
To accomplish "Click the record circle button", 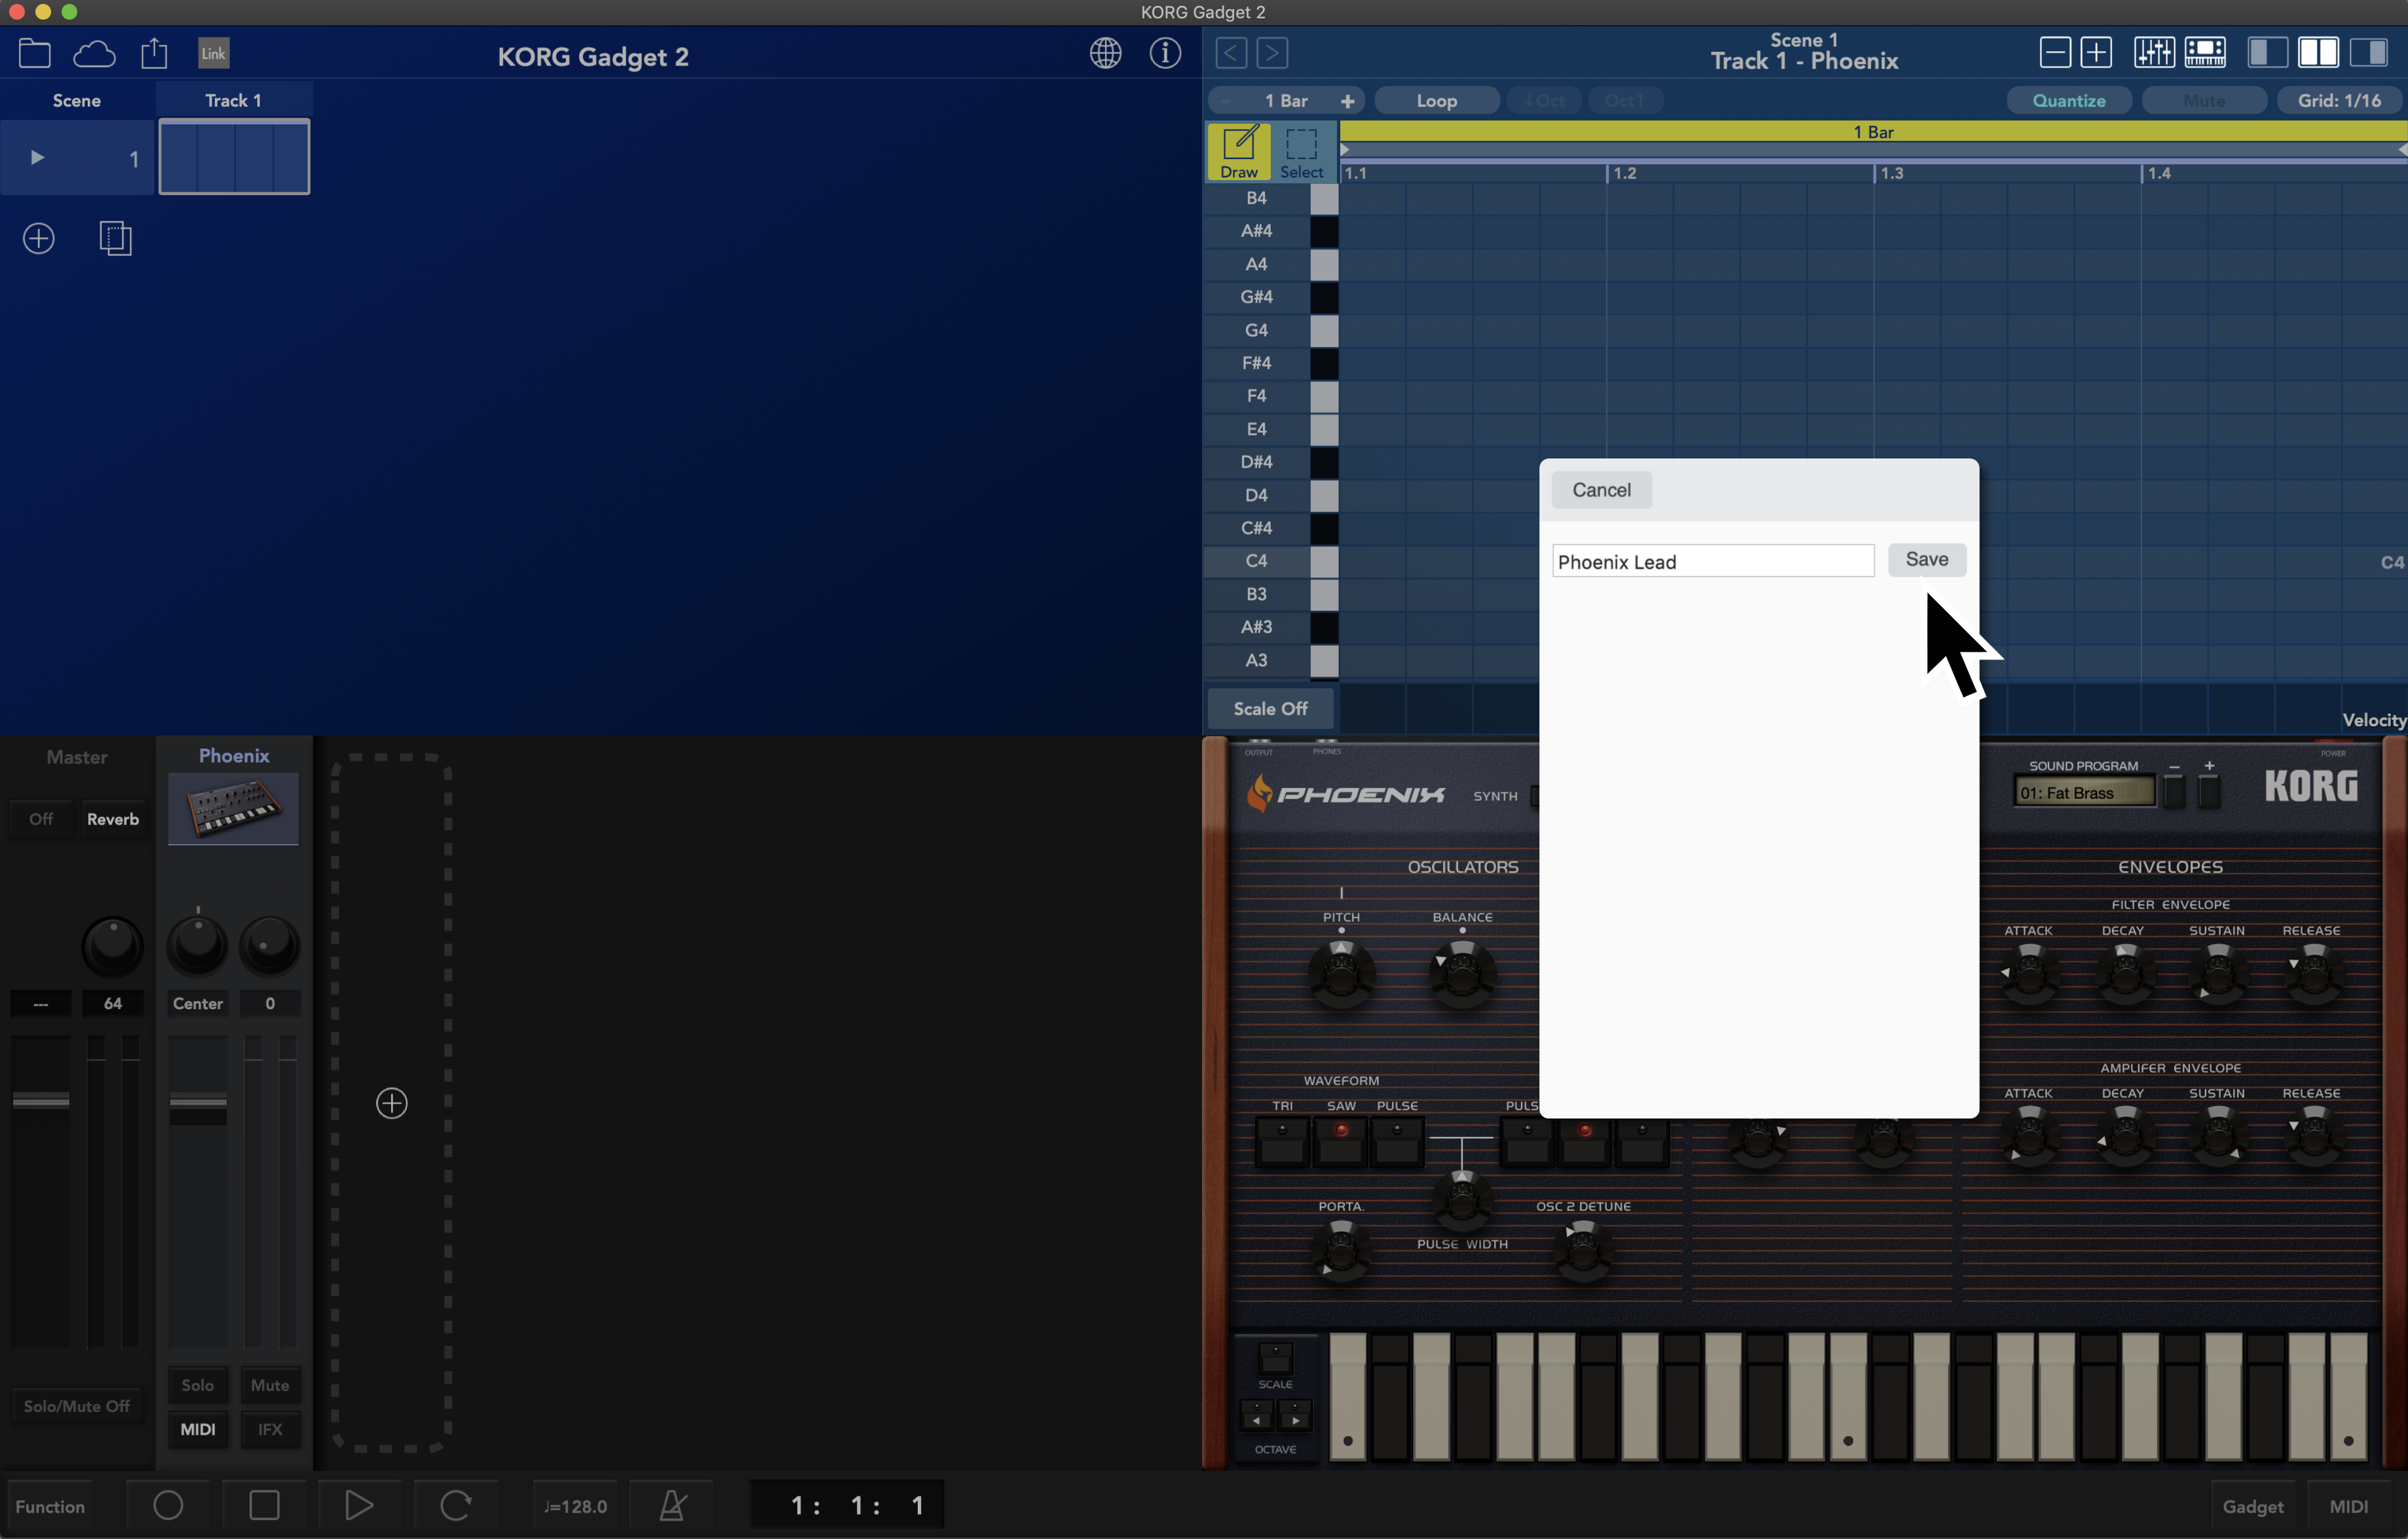I will tap(168, 1505).
